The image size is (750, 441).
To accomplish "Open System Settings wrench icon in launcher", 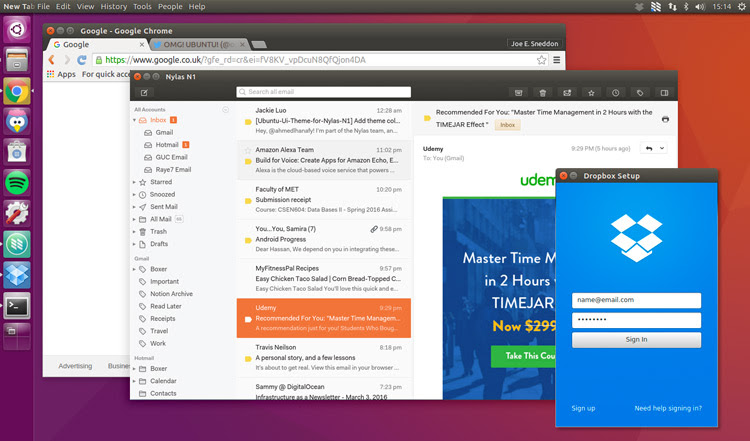I will [x=17, y=213].
